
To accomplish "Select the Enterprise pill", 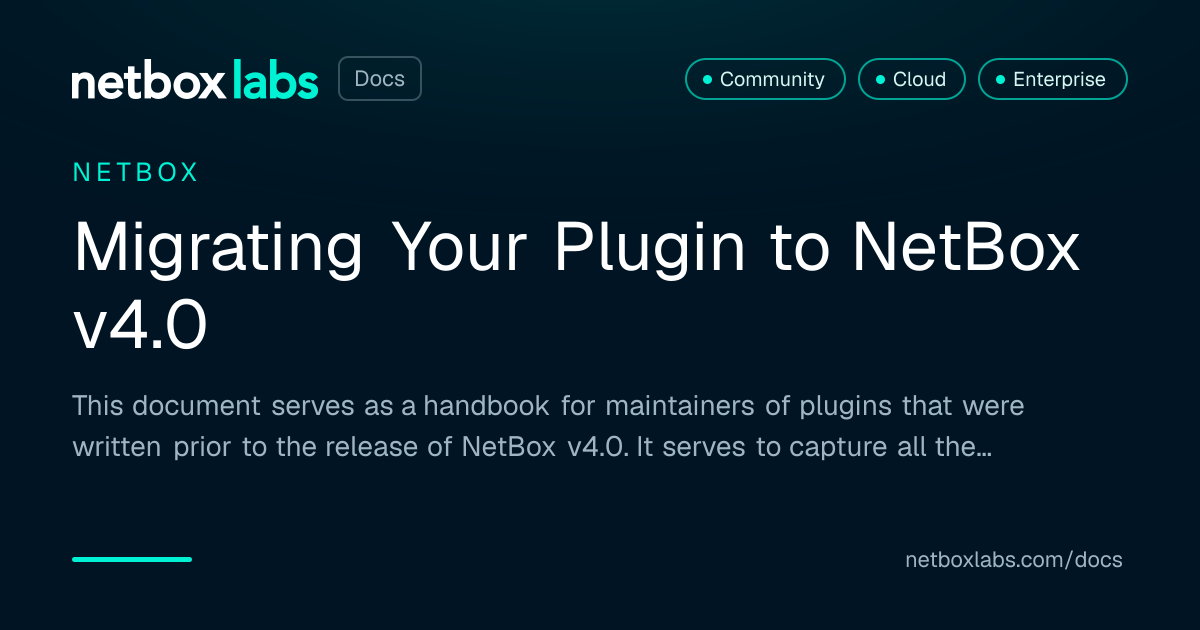I will 1052,79.
